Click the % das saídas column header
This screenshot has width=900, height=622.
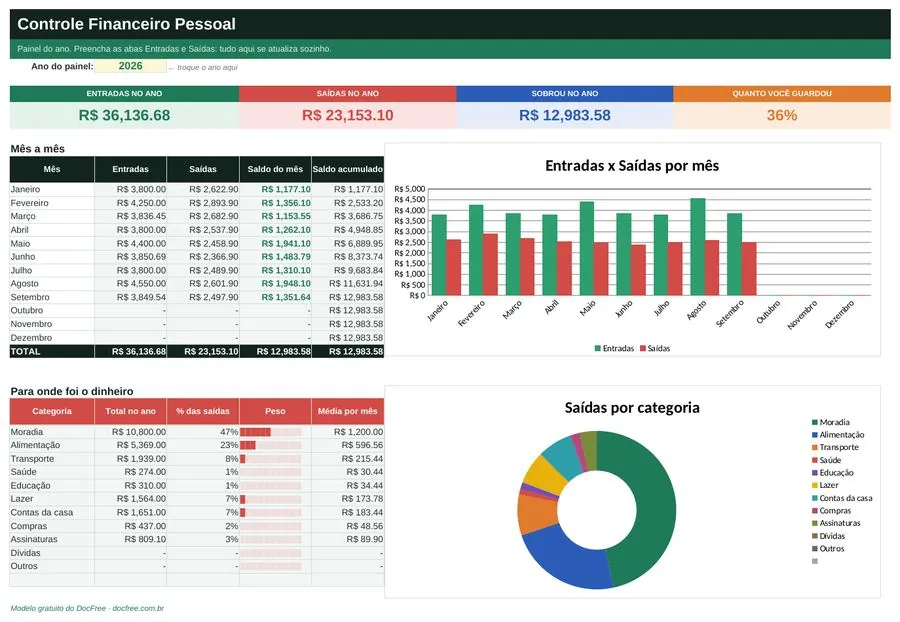point(203,411)
